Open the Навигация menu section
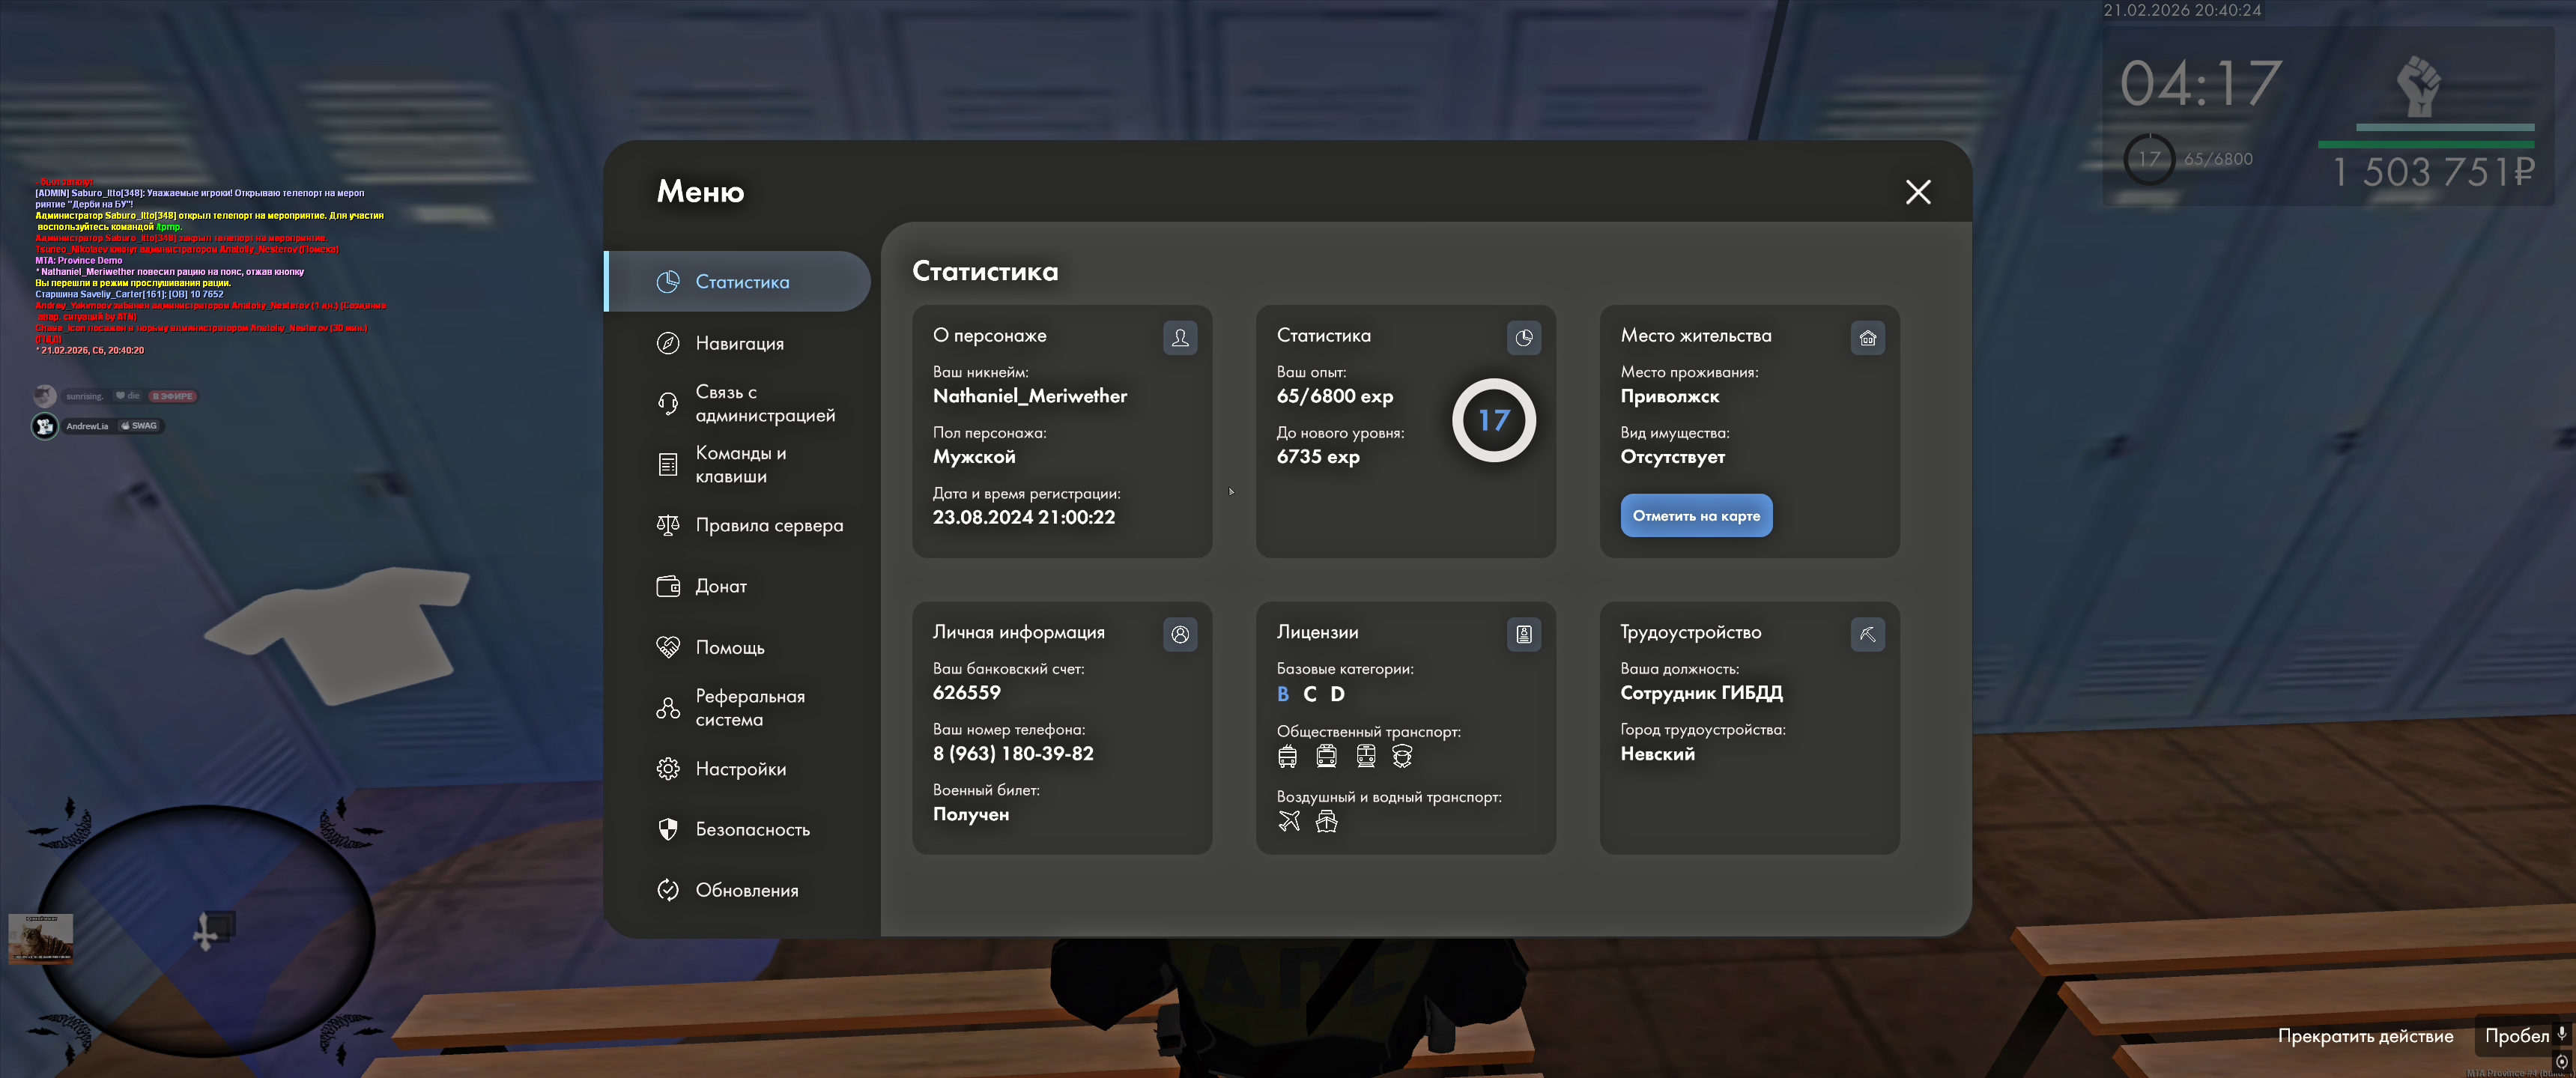Image resolution: width=2576 pixels, height=1078 pixels. pyautogui.click(x=739, y=343)
